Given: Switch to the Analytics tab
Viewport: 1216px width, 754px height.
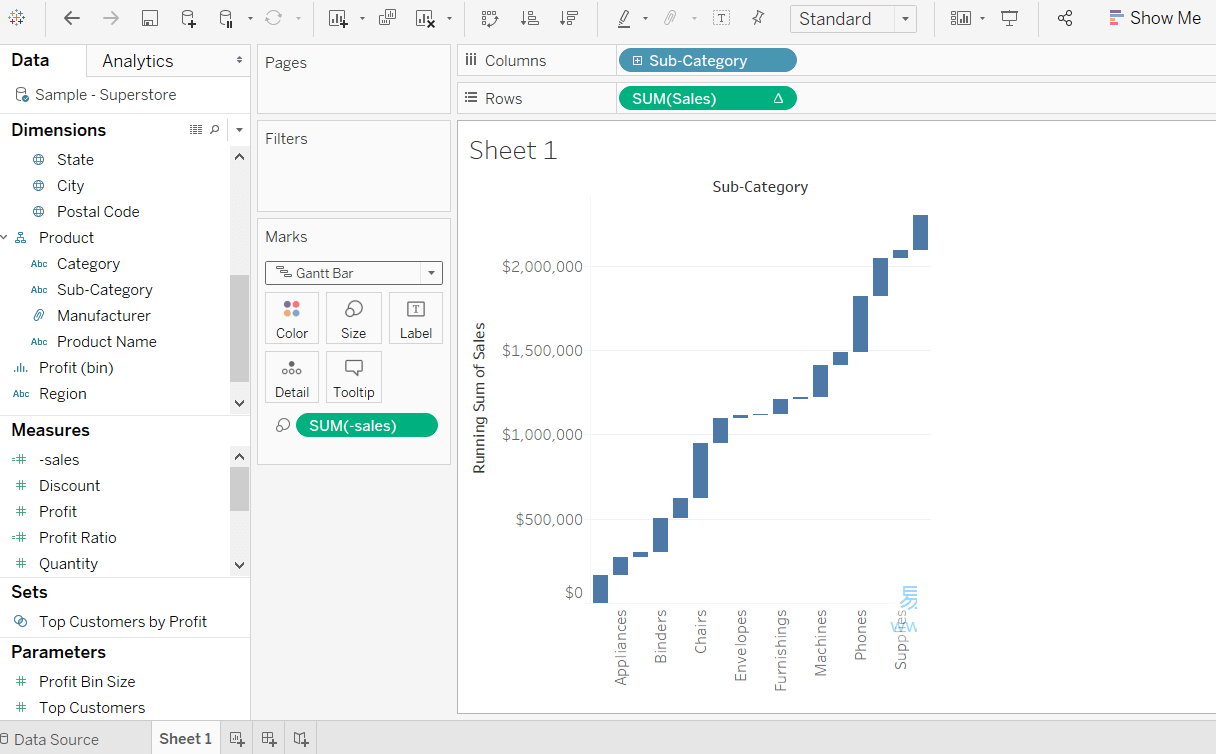Looking at the screenshot, I should [x=138, y=61].
